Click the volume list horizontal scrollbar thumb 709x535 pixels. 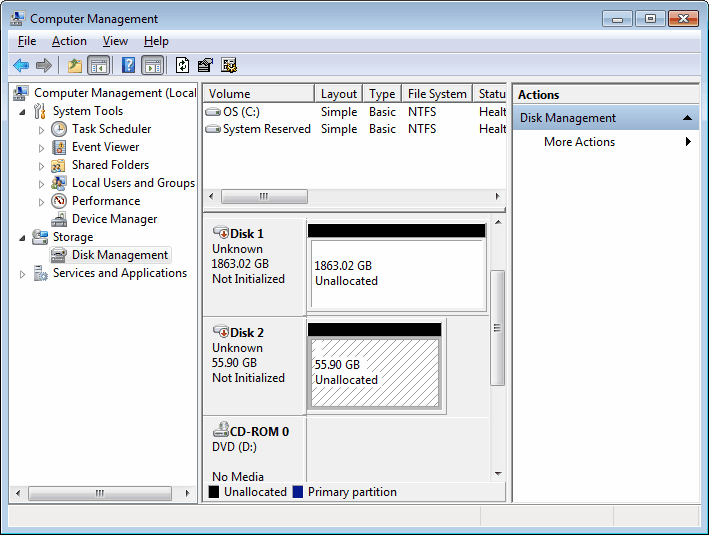(264, 196)
